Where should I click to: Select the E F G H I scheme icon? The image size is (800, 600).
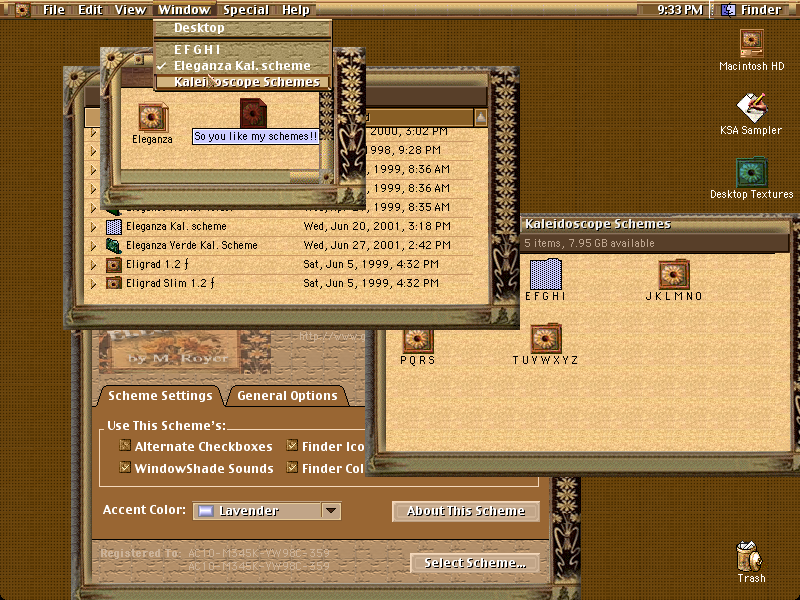click(546, 274)
